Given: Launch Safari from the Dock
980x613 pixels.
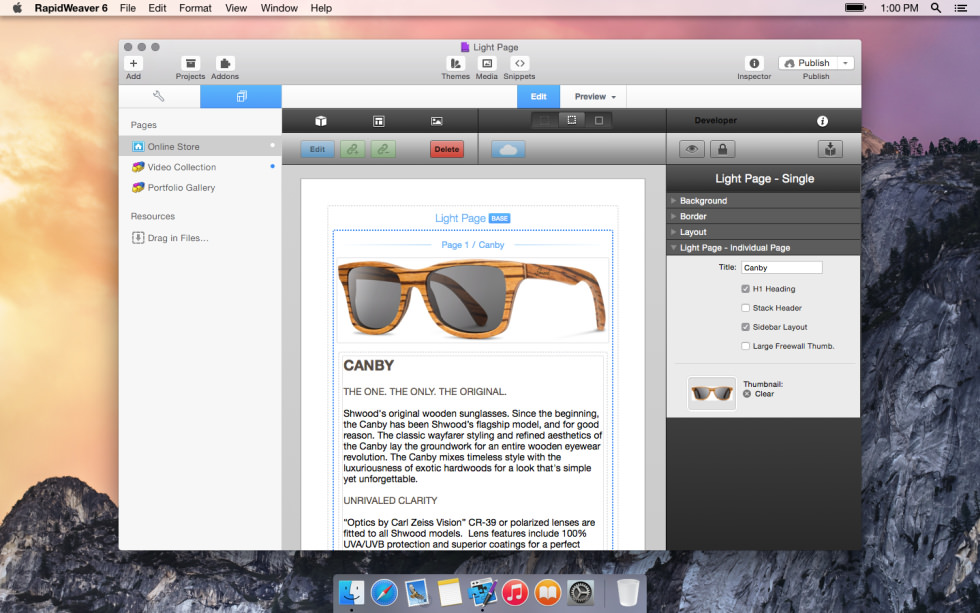Looking at the screenshot, I should point(384,592).
